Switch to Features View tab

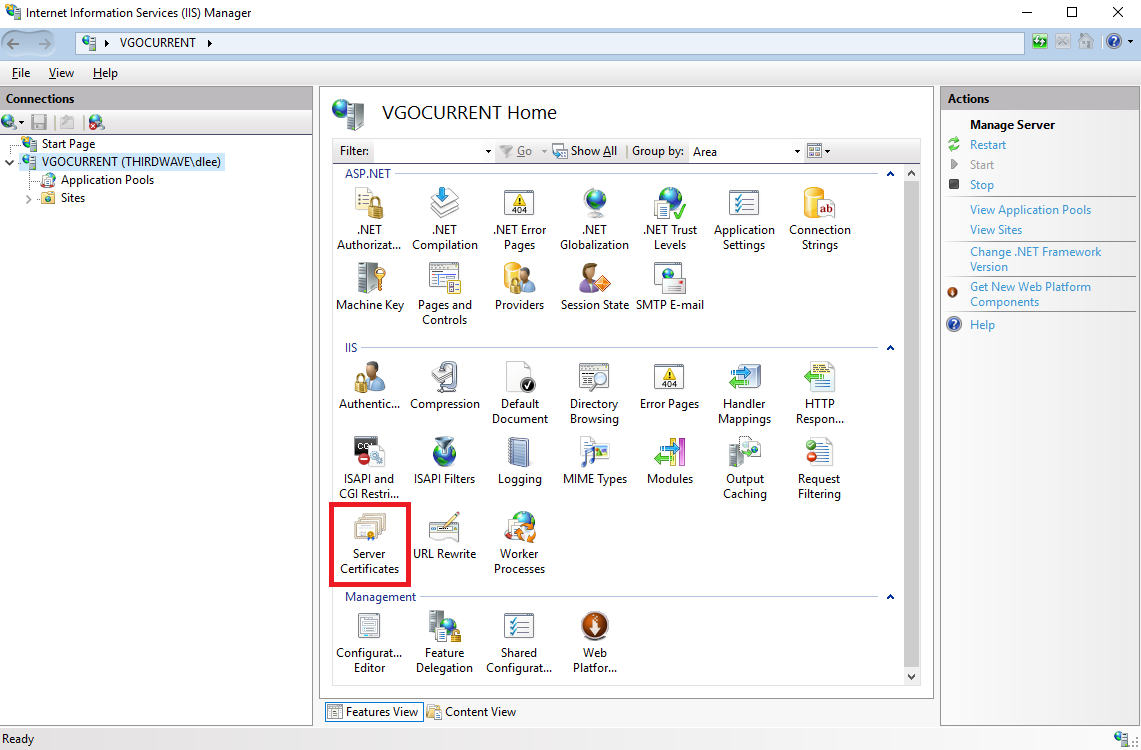(x=373, y=711)
